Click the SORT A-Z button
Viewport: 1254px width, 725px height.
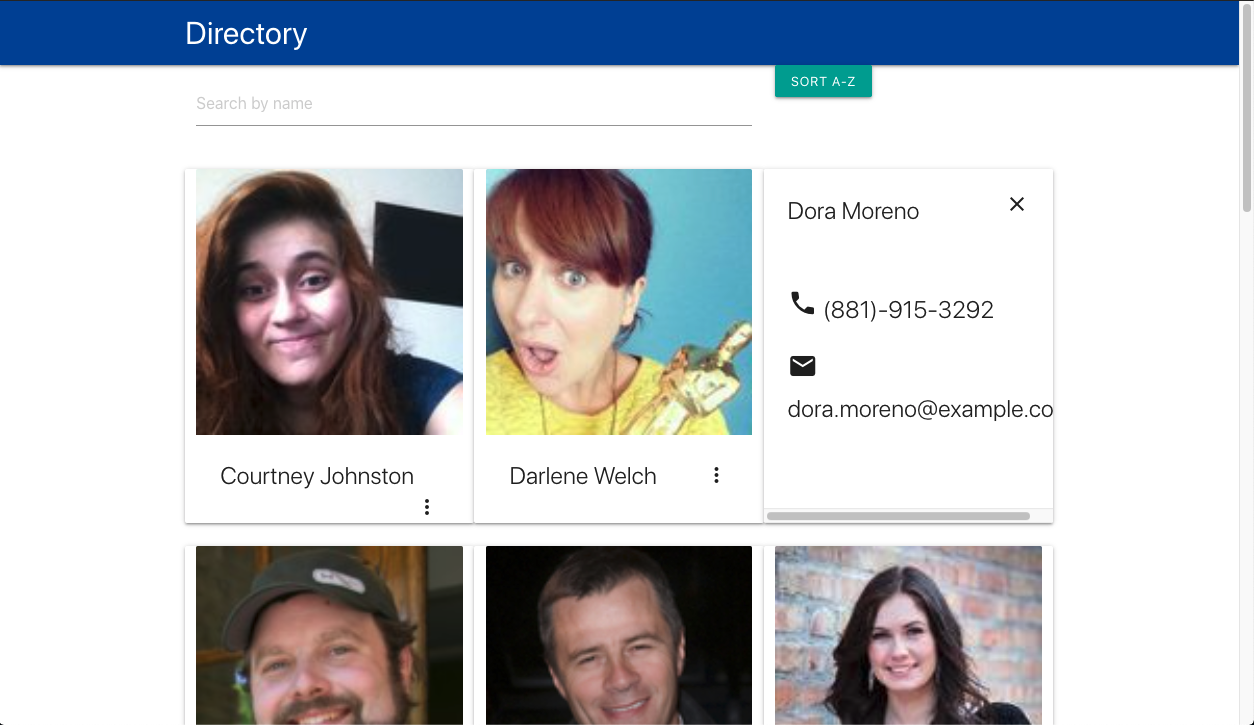[x=823, y=81]
